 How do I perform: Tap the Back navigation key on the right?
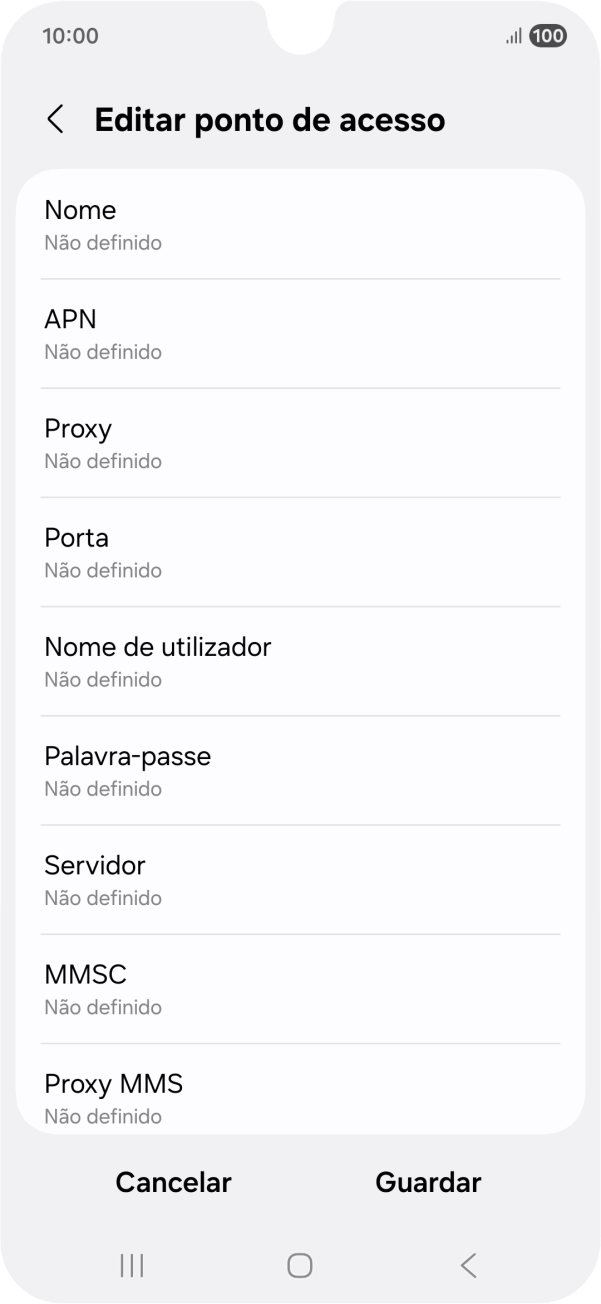[x=468, y=1264]
